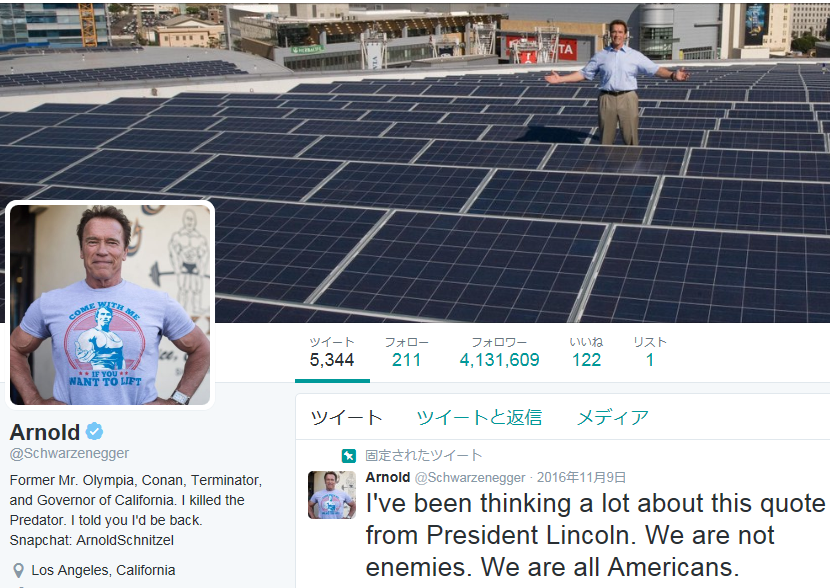Click the Arnold author name in the pinned tweet

(x=388, y=477)
